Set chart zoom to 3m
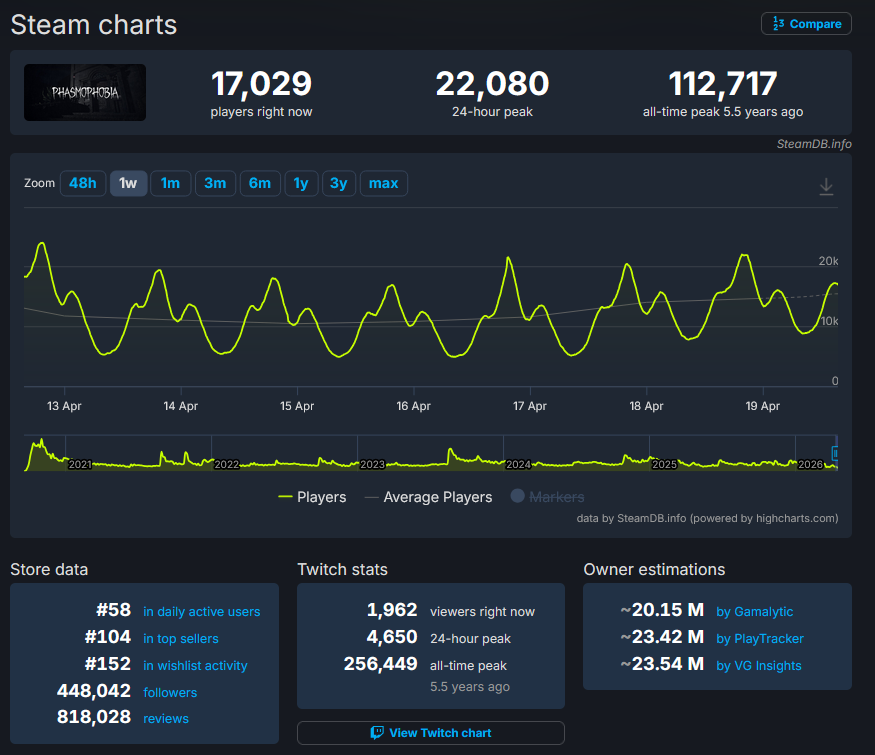875x755 pixels. 215,183
